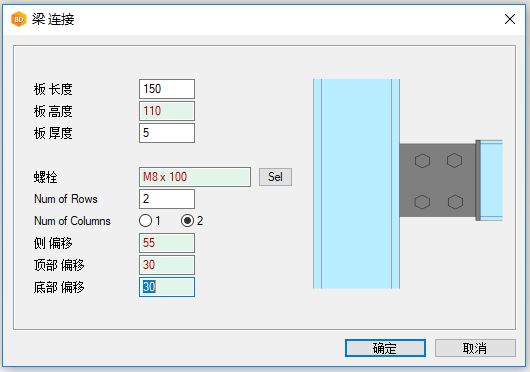Click the 侧 偏移 label

click(x=53, y=243)
